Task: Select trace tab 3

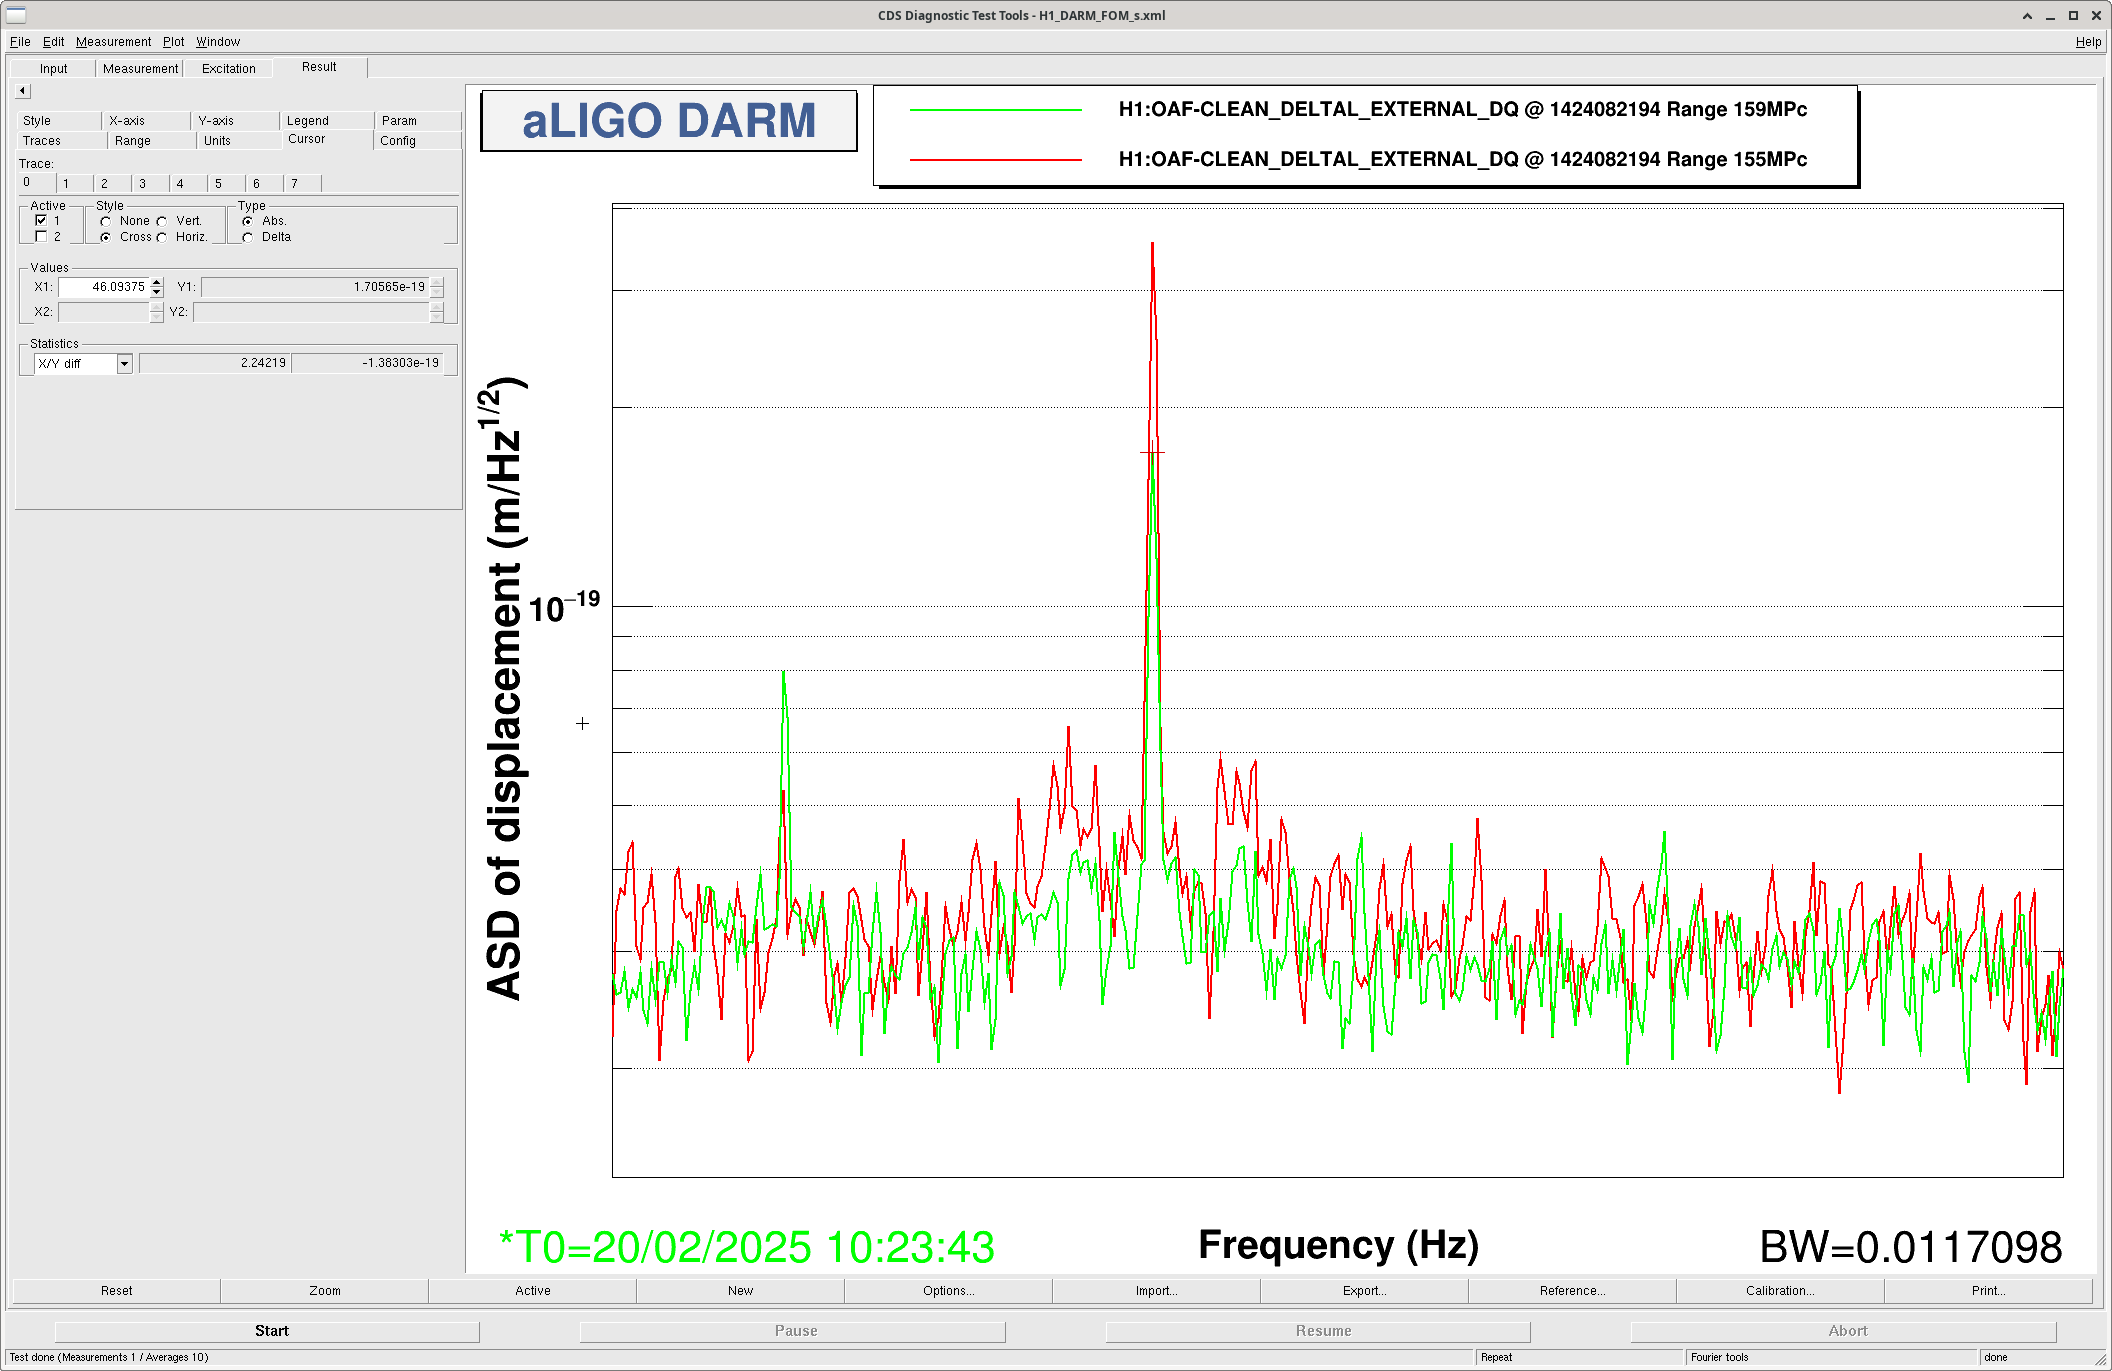Action: (x=151, y=183)
